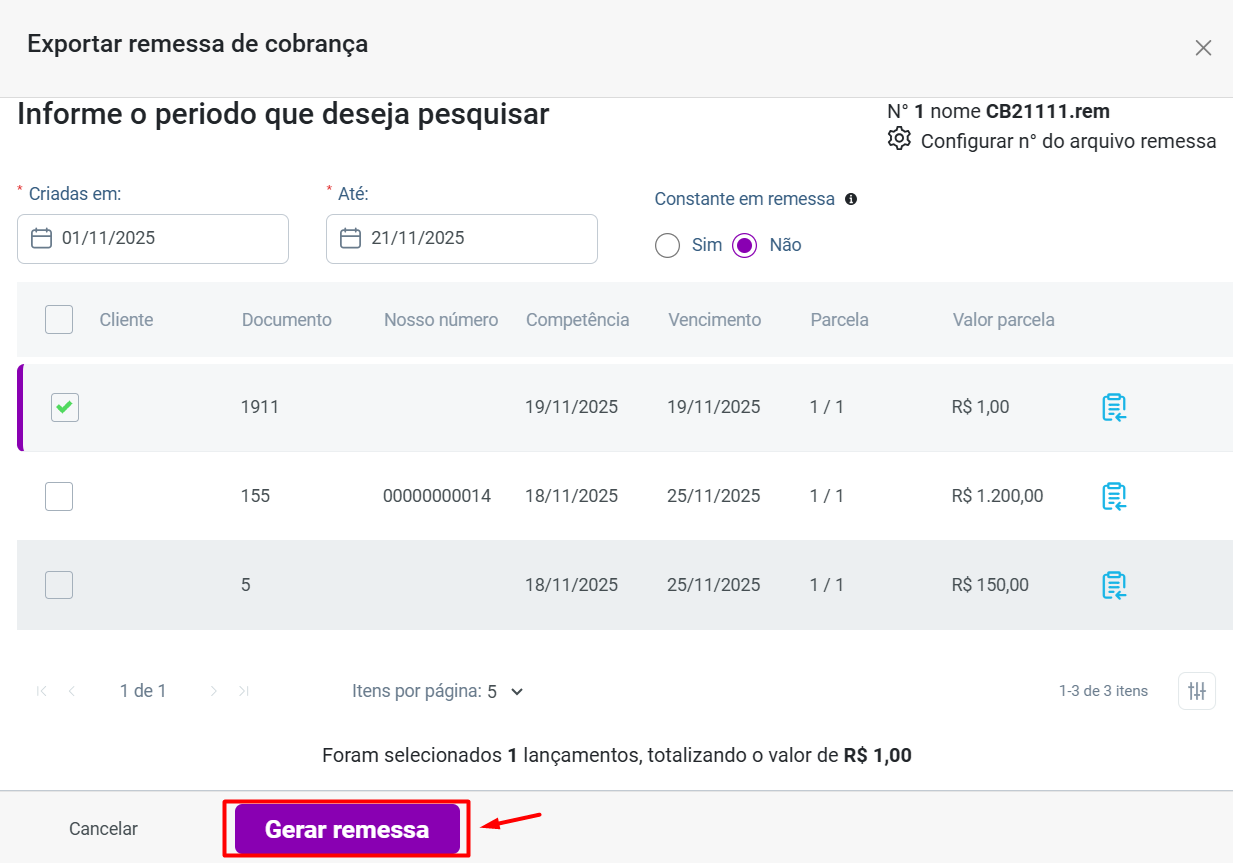Click the Criadas em date field 01/11/2025

[x=153, y=239]
